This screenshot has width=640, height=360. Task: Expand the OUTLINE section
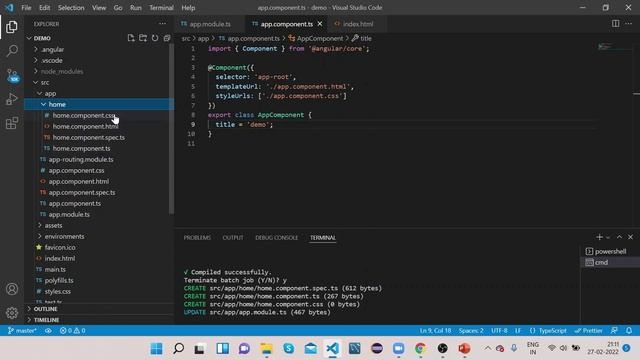(99, 309)
